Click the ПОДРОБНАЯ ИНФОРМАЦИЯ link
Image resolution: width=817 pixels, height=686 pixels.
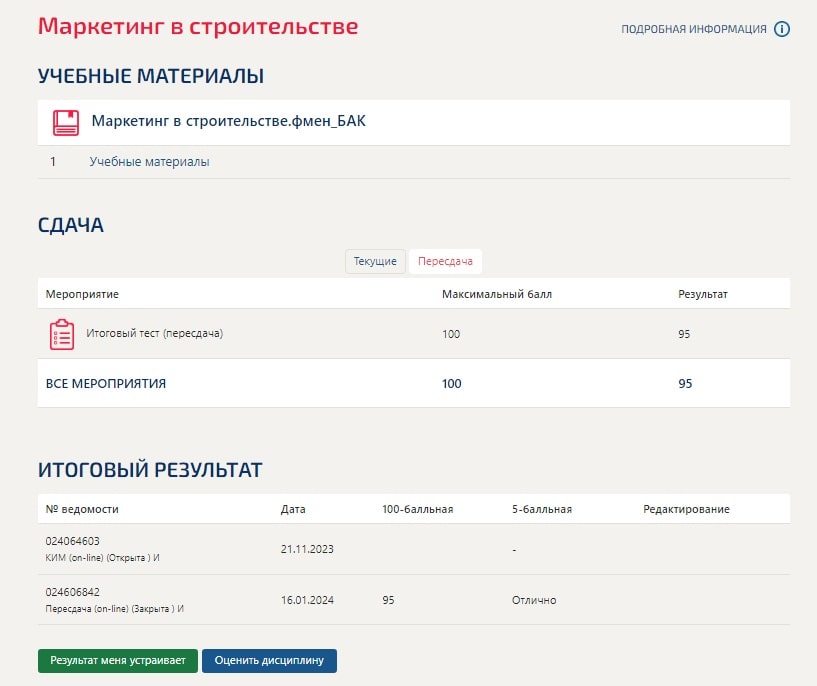pyautogui.click(x=697, y=29)
